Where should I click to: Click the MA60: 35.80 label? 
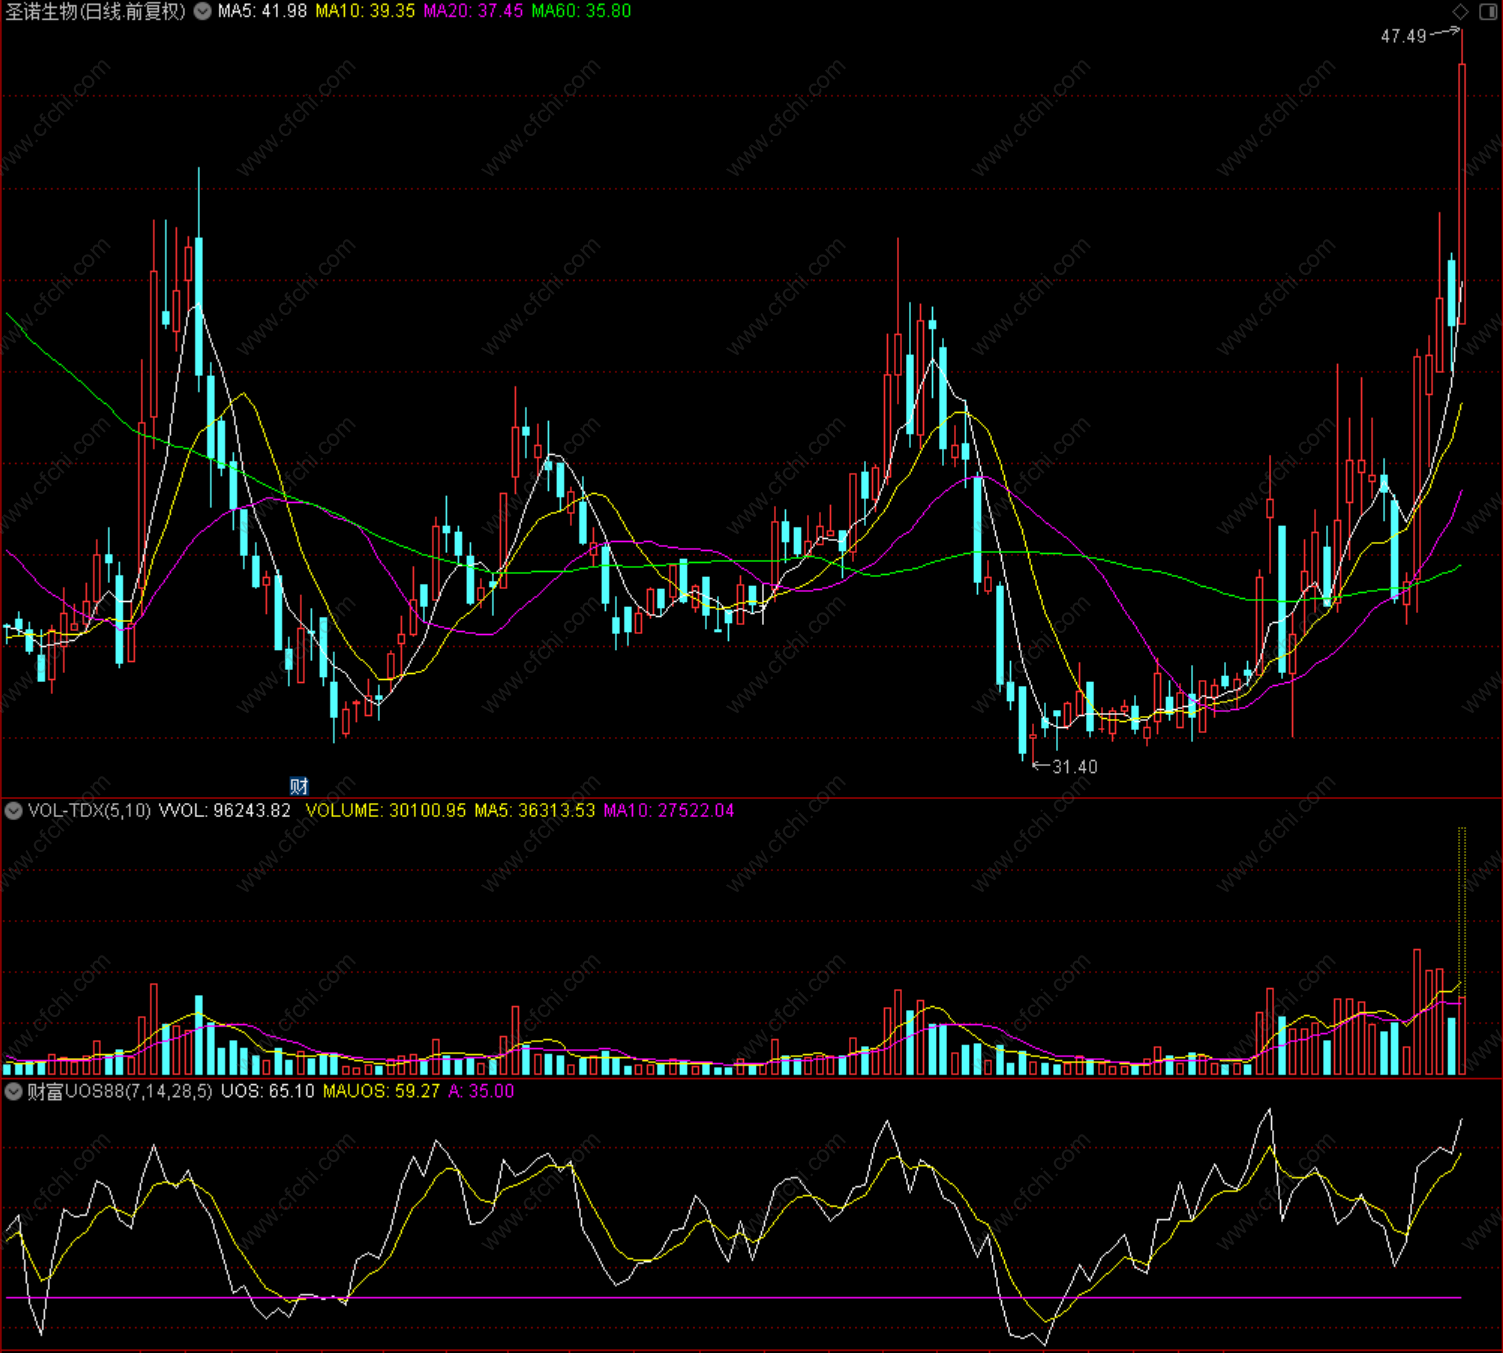581,11
